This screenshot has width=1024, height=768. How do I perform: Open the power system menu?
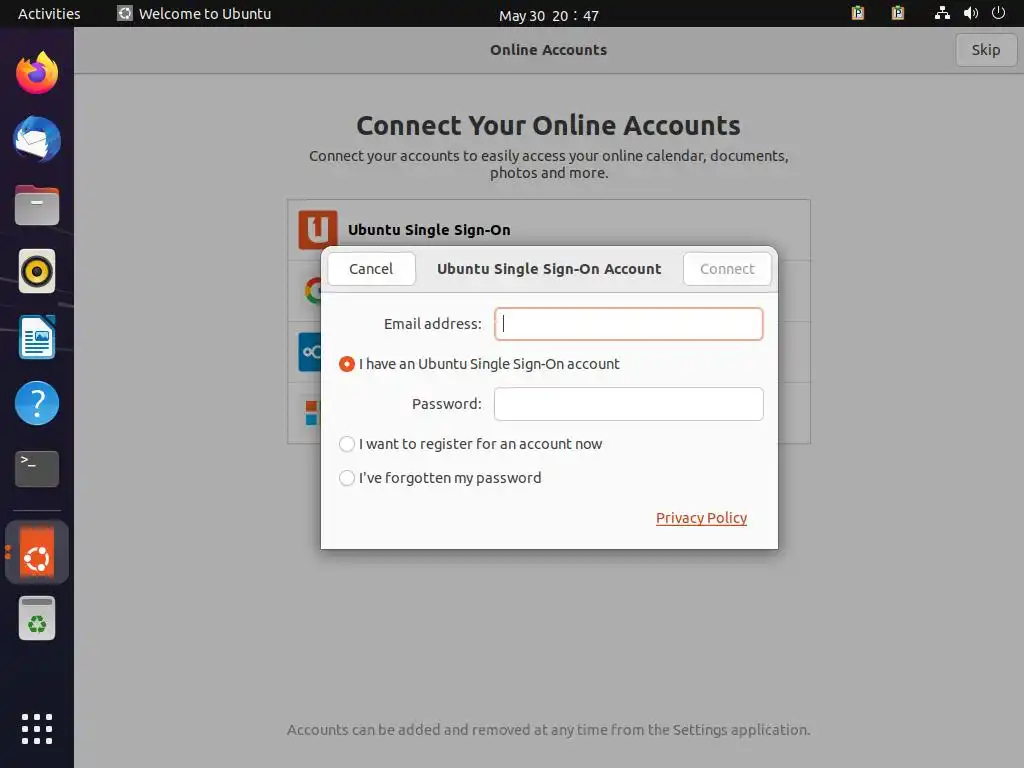(x=998, y=13)
